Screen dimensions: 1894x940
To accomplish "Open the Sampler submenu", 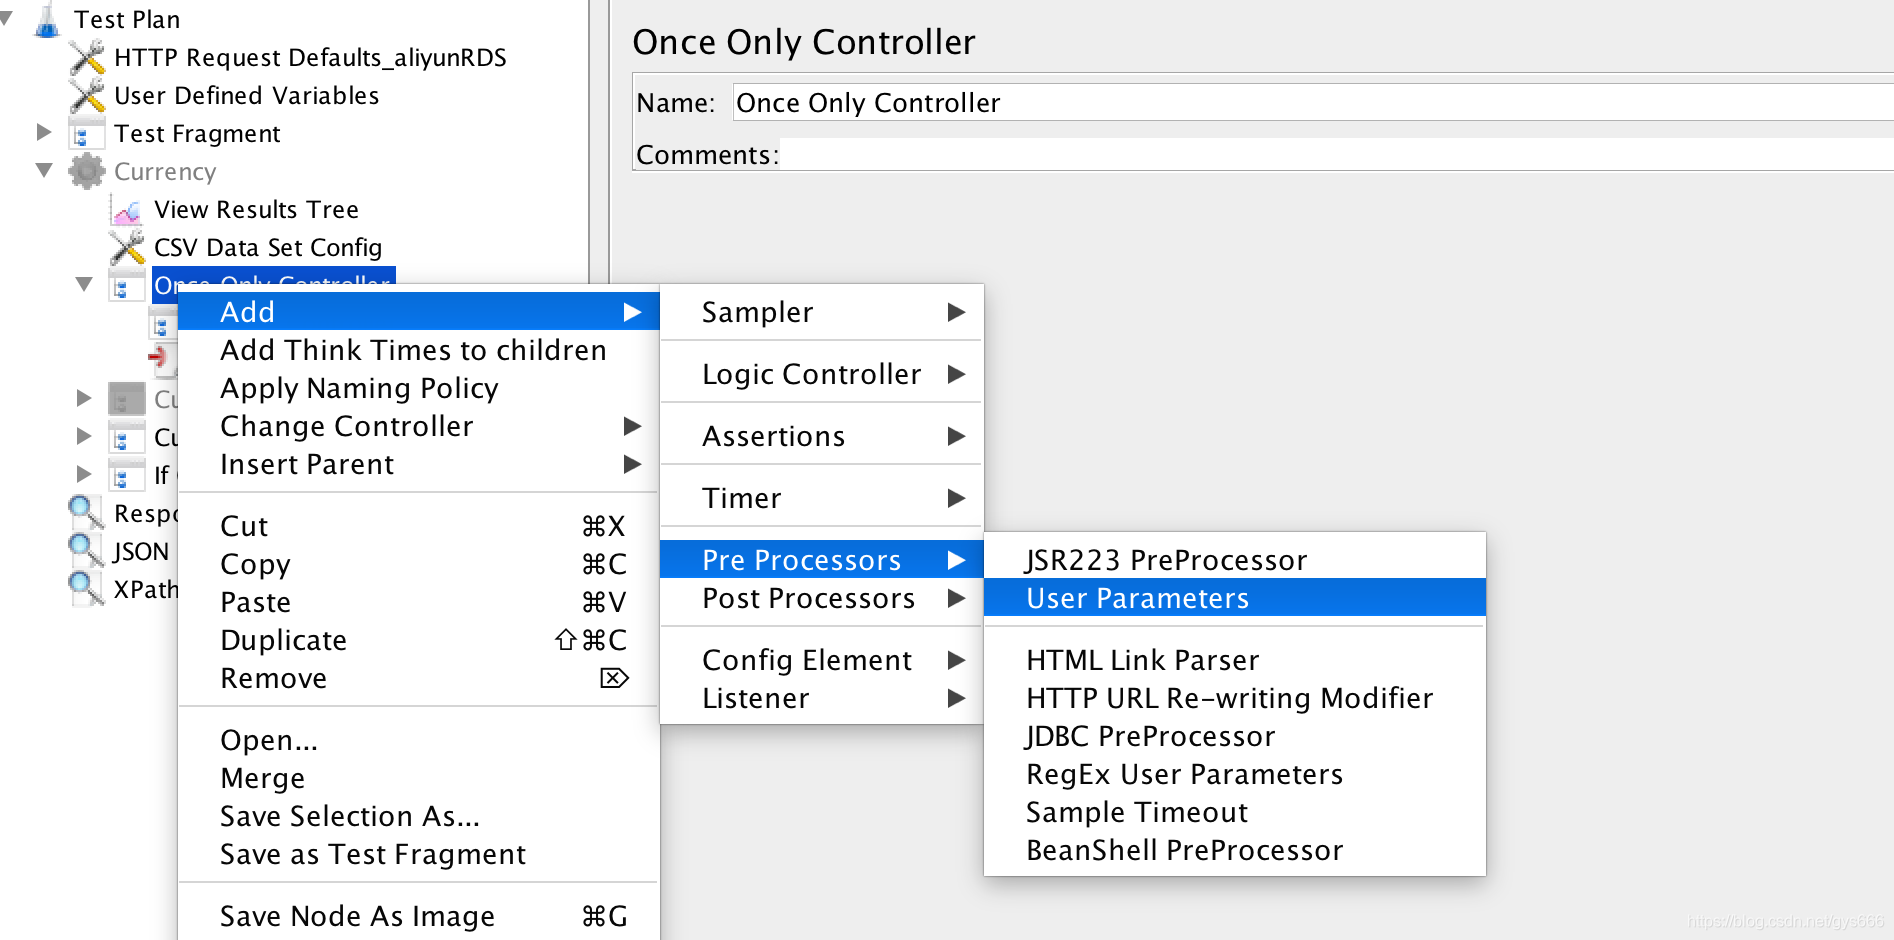I will pyautogui.click(x=822, y=312).
